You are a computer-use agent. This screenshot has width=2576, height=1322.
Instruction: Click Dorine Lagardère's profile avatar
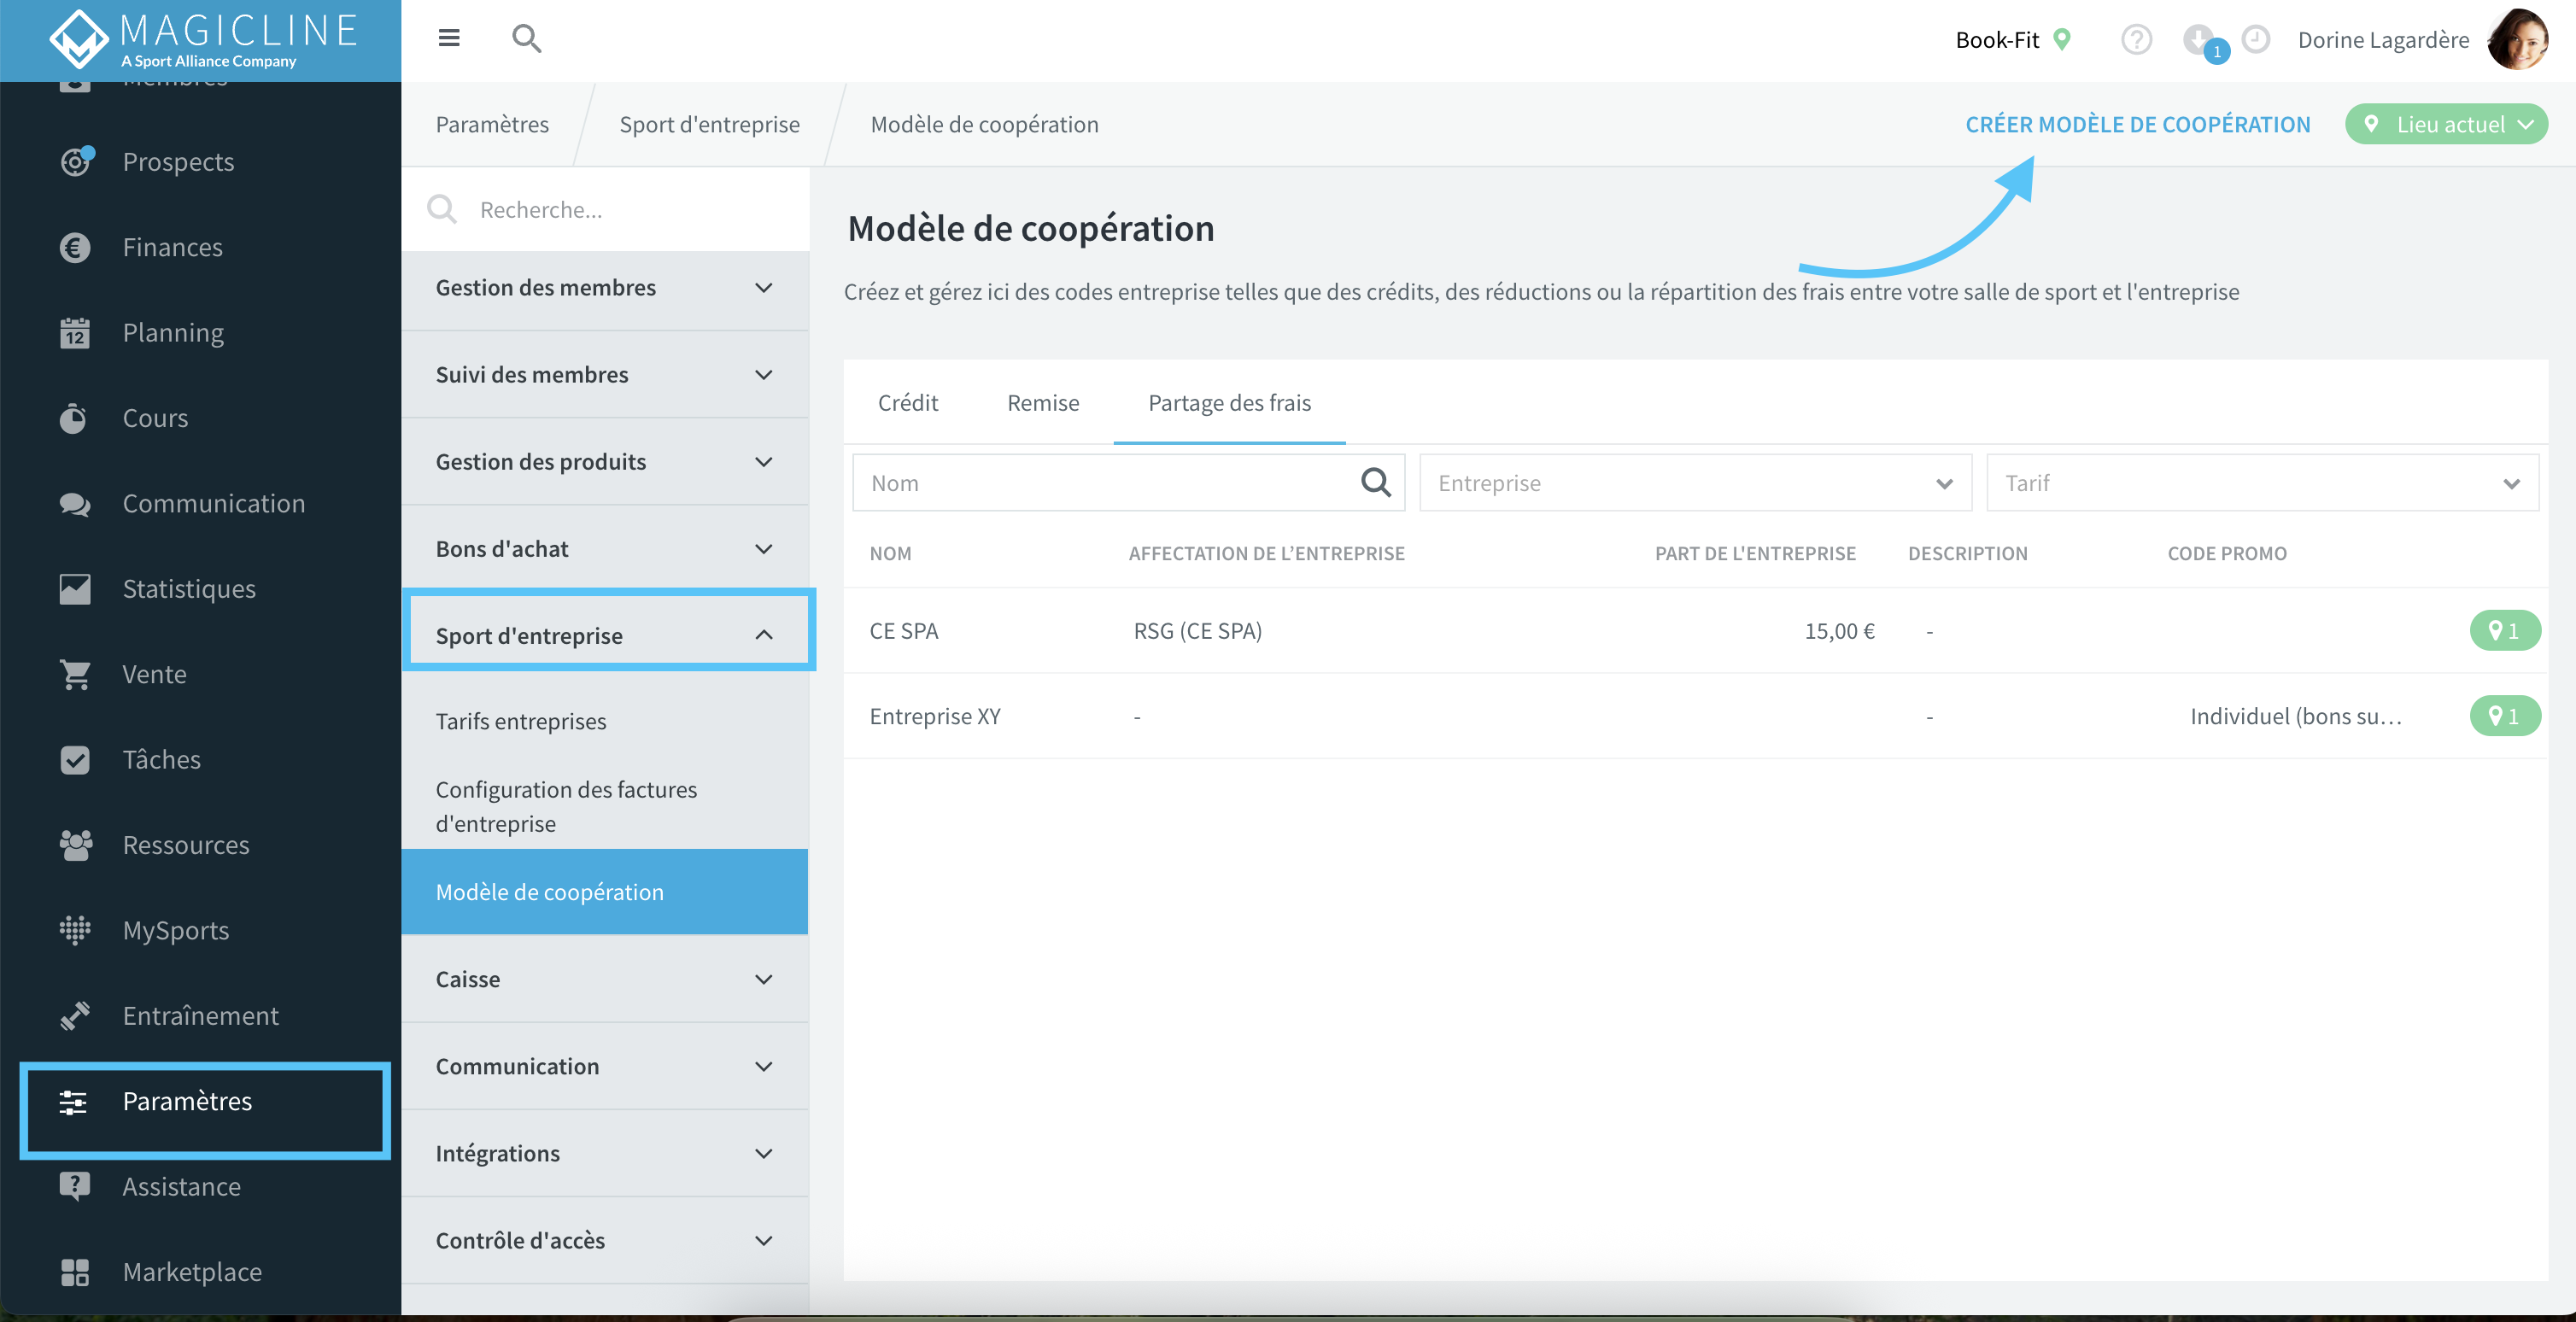(2517, 40)
